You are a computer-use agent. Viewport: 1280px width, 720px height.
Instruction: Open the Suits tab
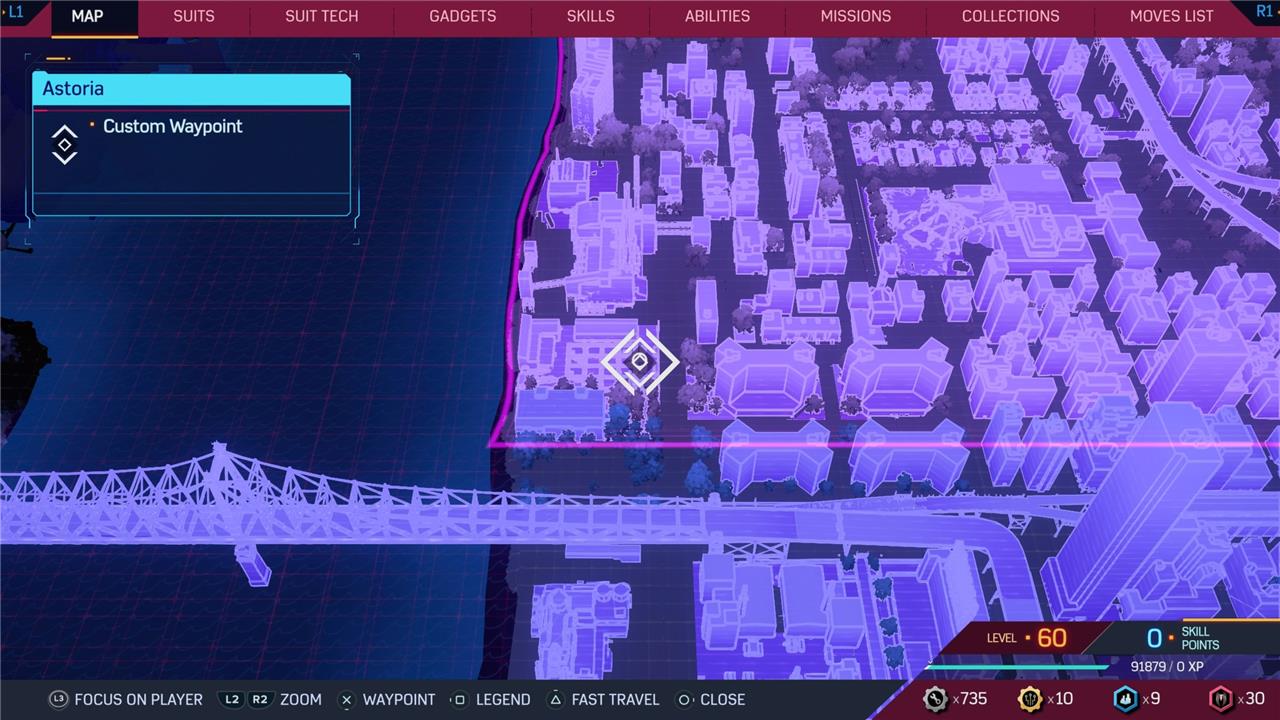[194, 17]
